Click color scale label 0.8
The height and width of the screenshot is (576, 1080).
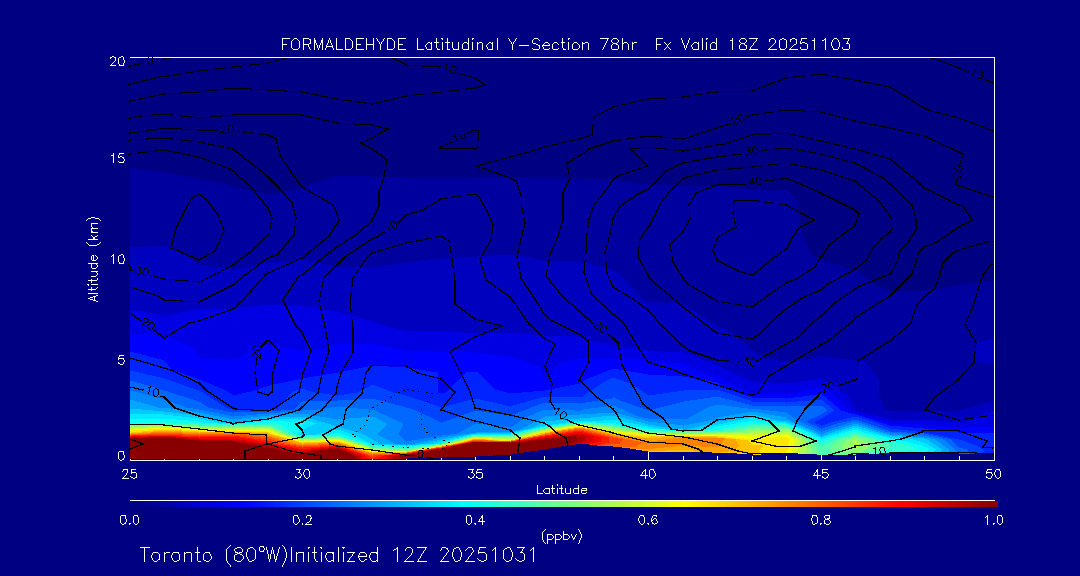click(821, 520)
